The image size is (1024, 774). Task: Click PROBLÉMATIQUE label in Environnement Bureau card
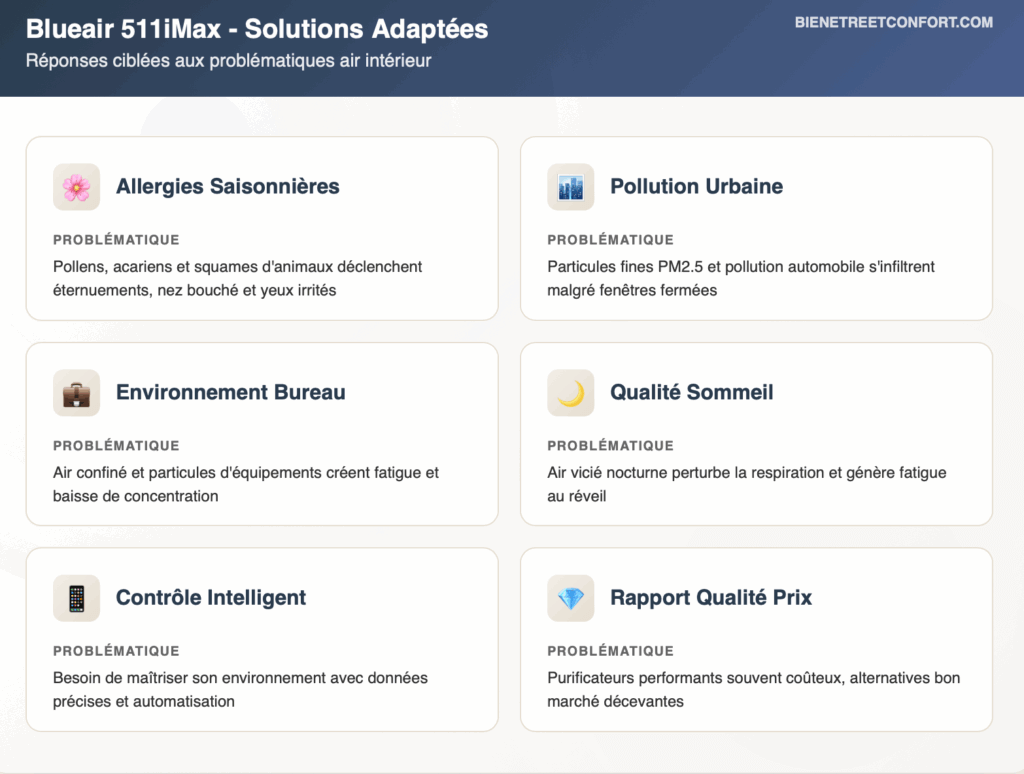click(x=116, y=445)
